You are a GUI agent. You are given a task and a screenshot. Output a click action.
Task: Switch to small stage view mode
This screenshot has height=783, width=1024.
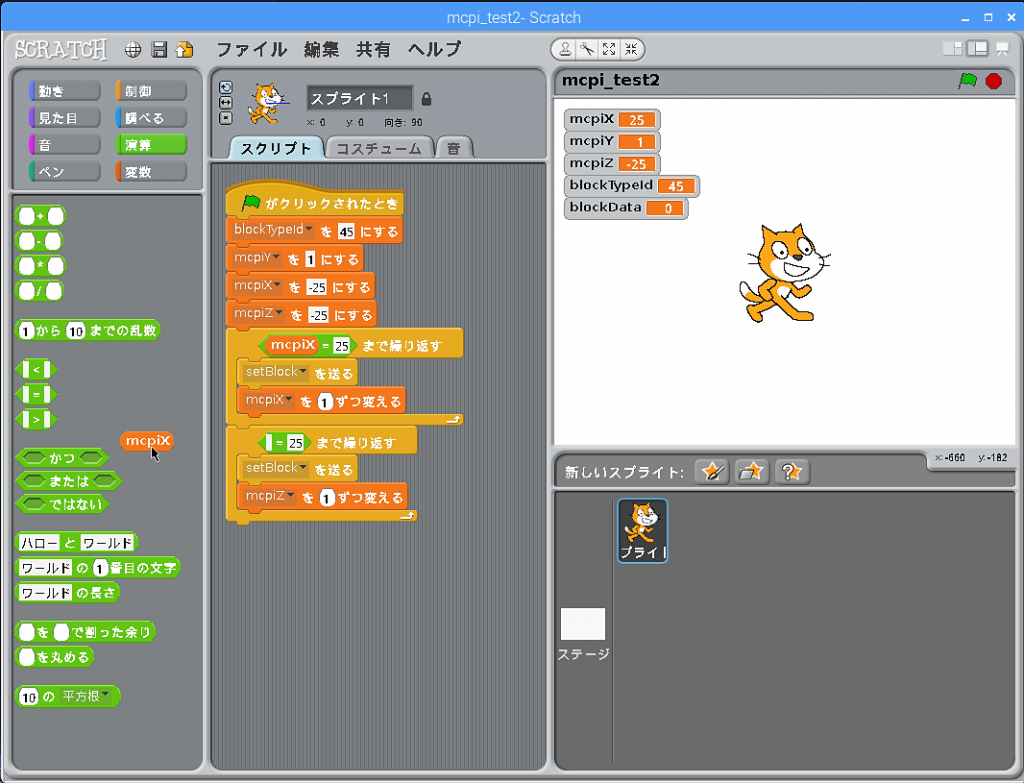(952, 48)
